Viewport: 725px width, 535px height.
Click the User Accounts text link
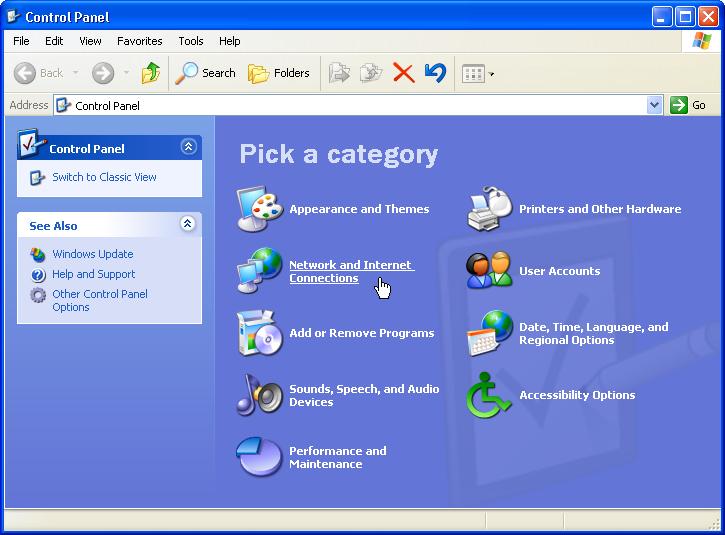pos(559,271)
